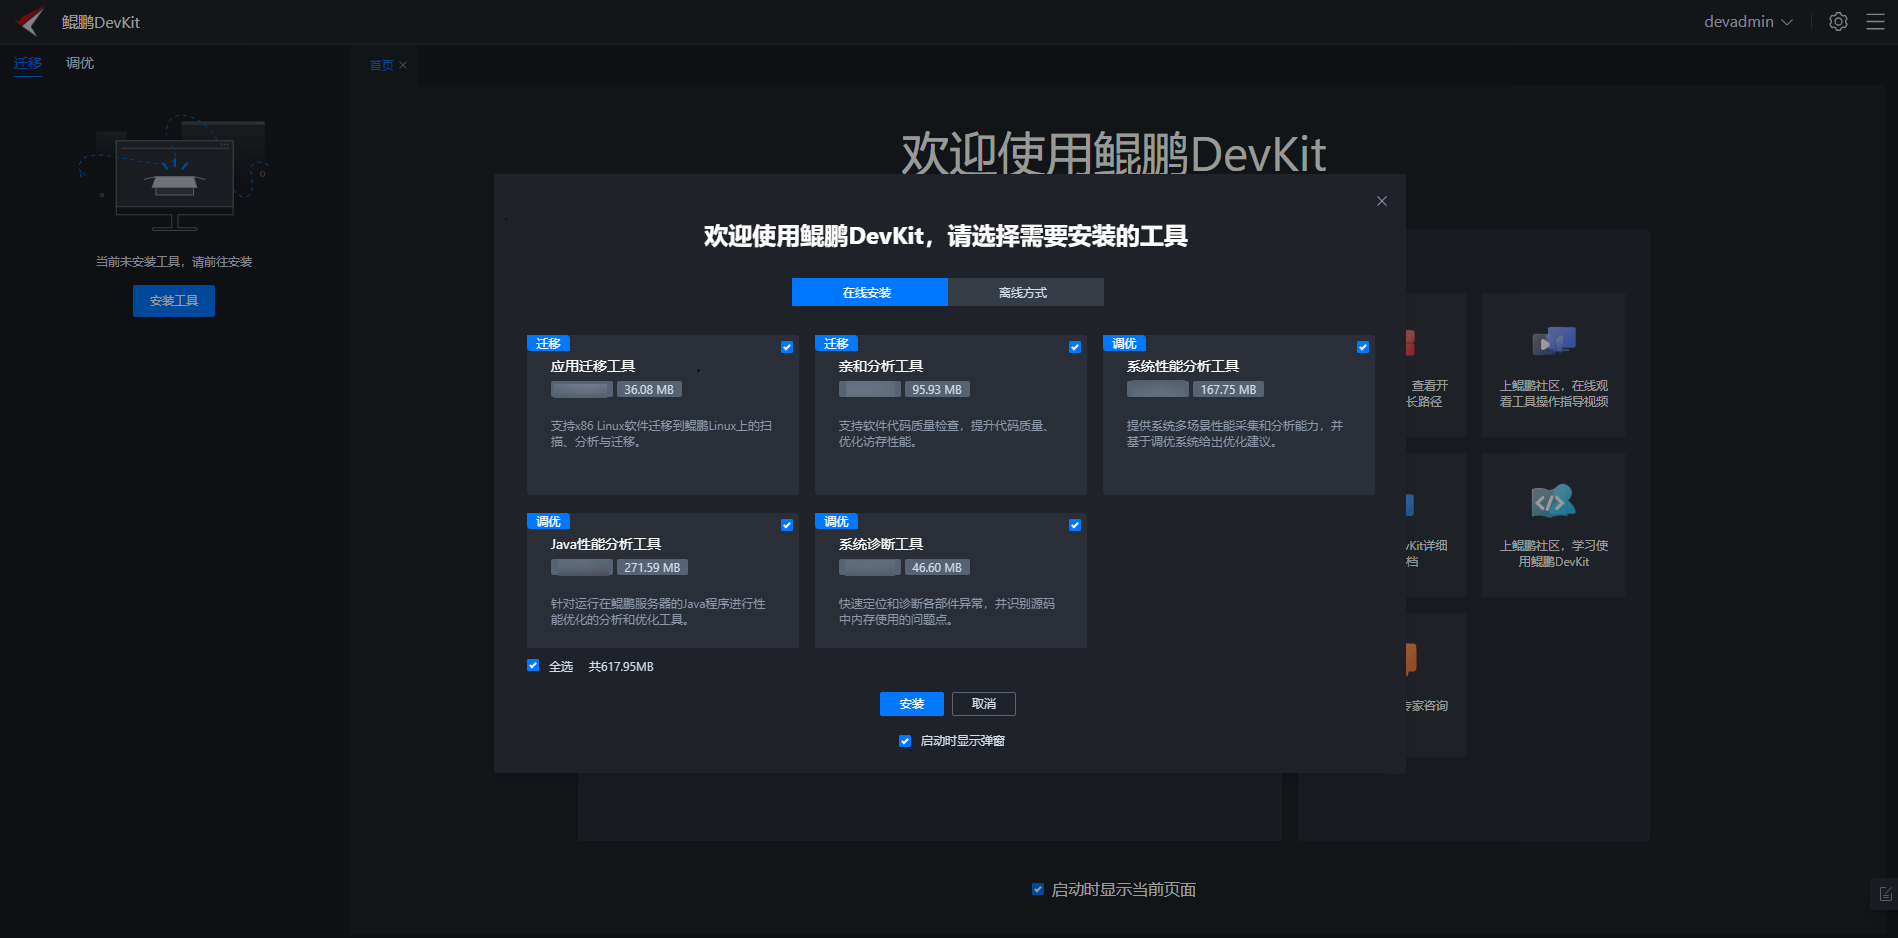Click the Java性能分析工具 version field
Image resolution: width=1898 pixels, height=938 pixels.
point(582,567)
